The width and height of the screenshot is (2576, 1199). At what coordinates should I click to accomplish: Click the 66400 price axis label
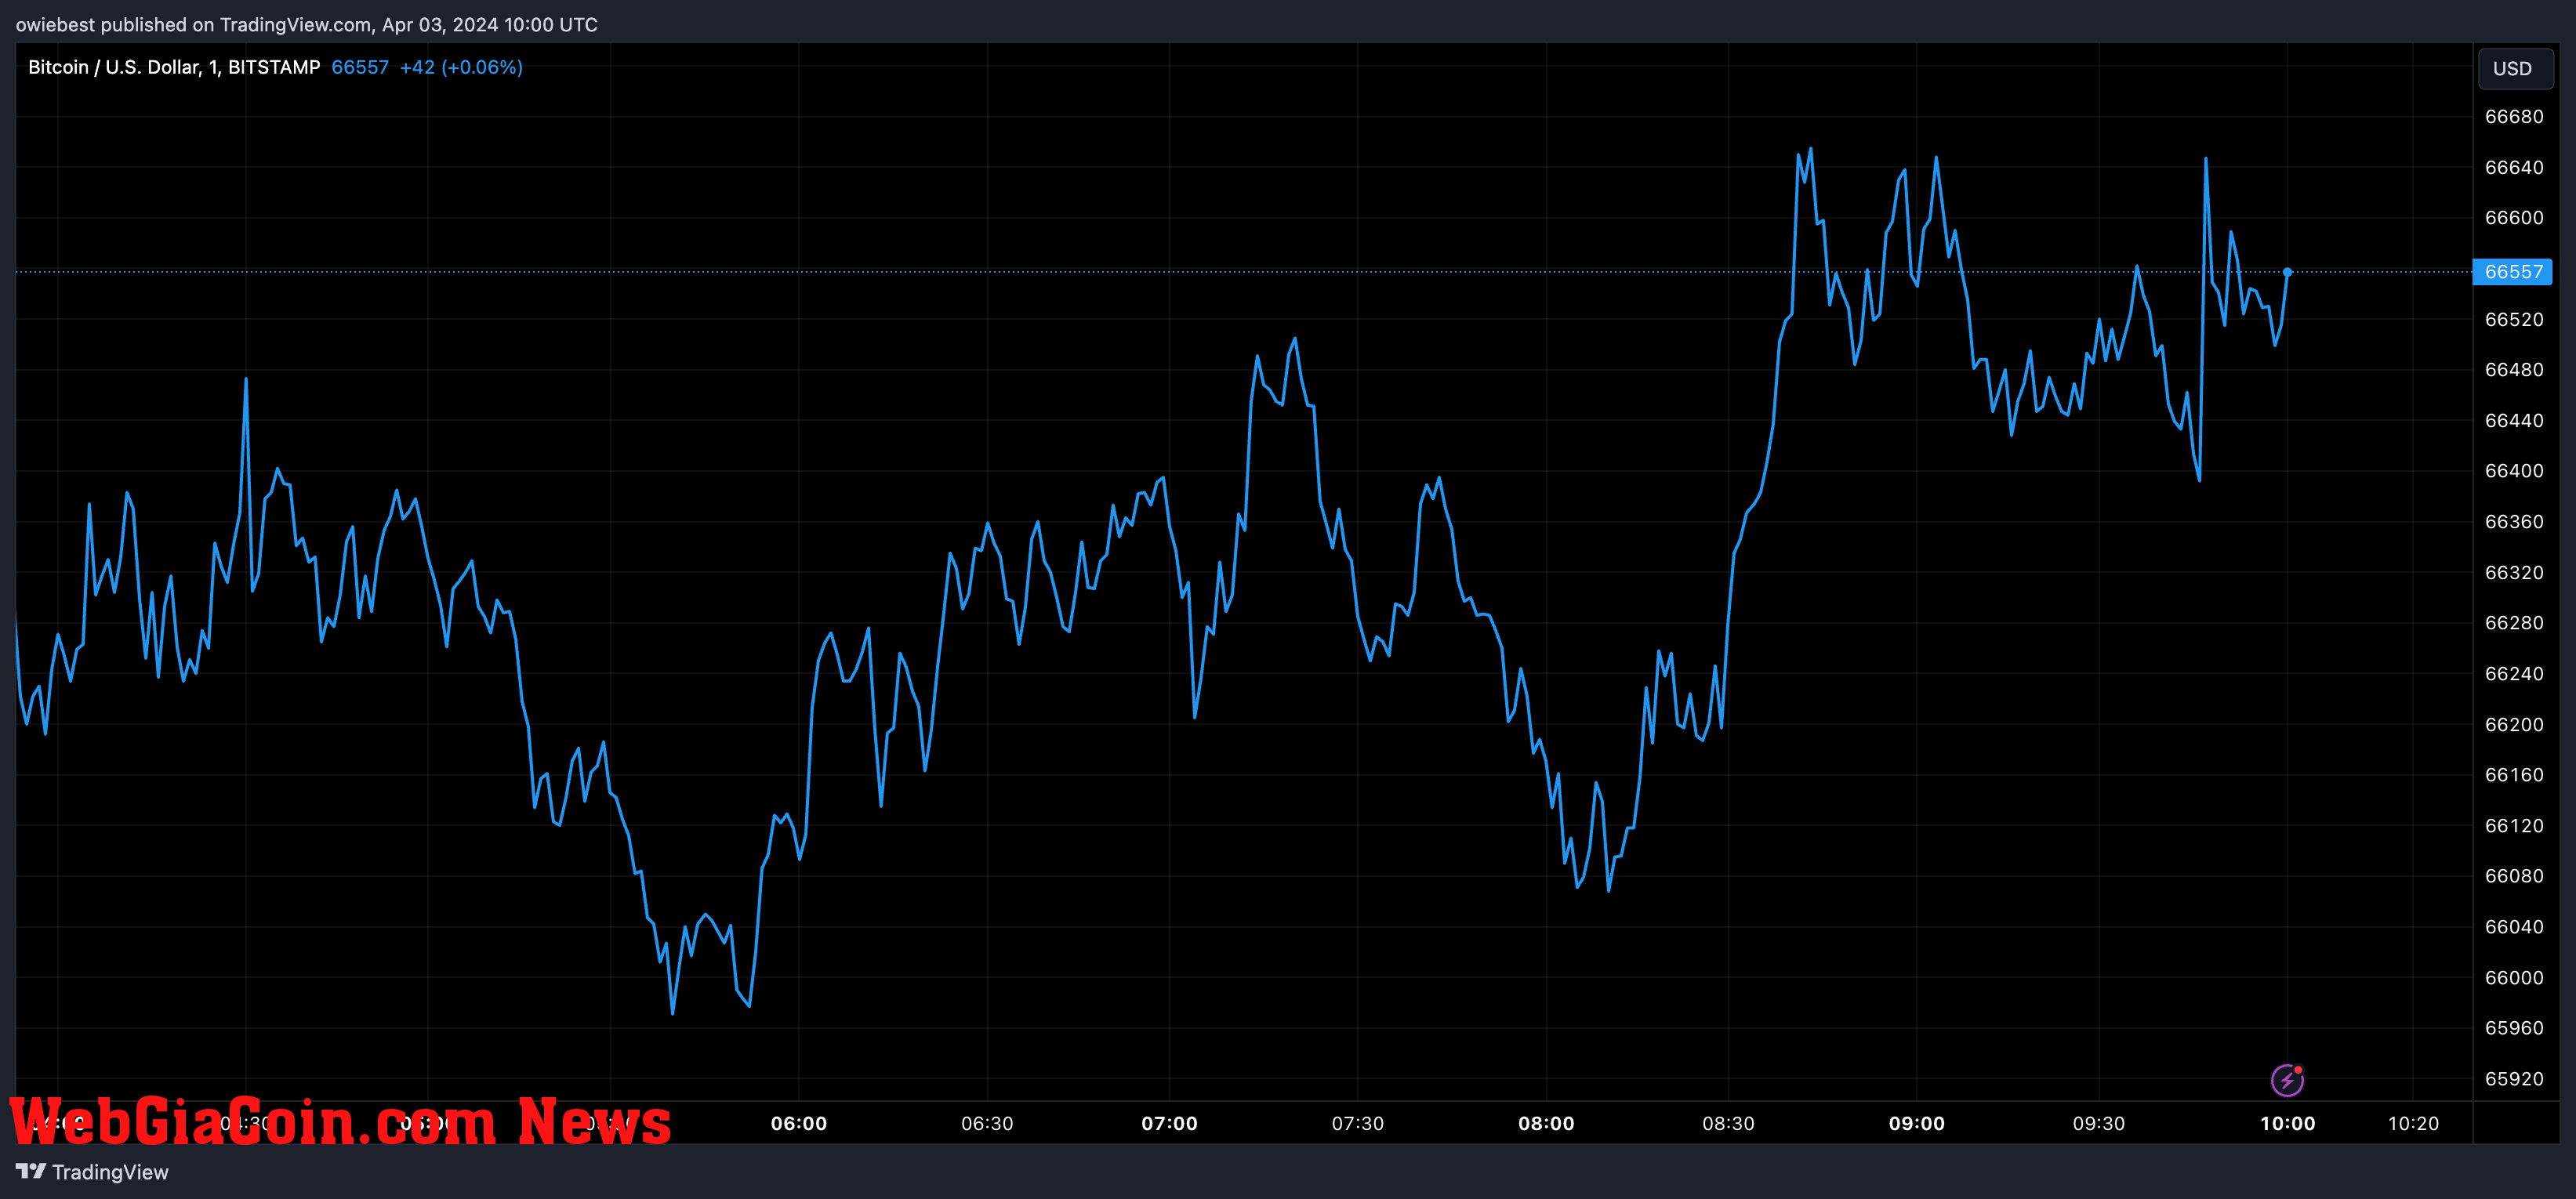(x=2514, y=471)
